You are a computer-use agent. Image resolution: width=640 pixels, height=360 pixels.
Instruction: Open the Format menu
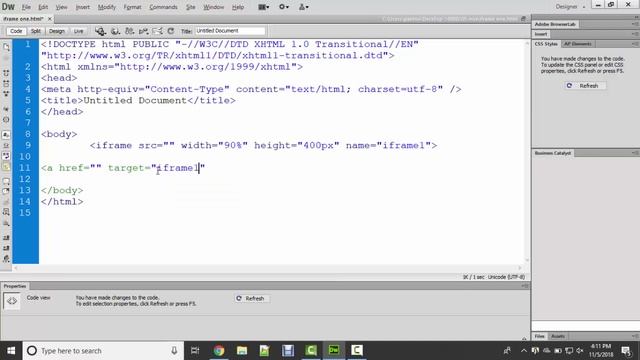pos(132,7)
